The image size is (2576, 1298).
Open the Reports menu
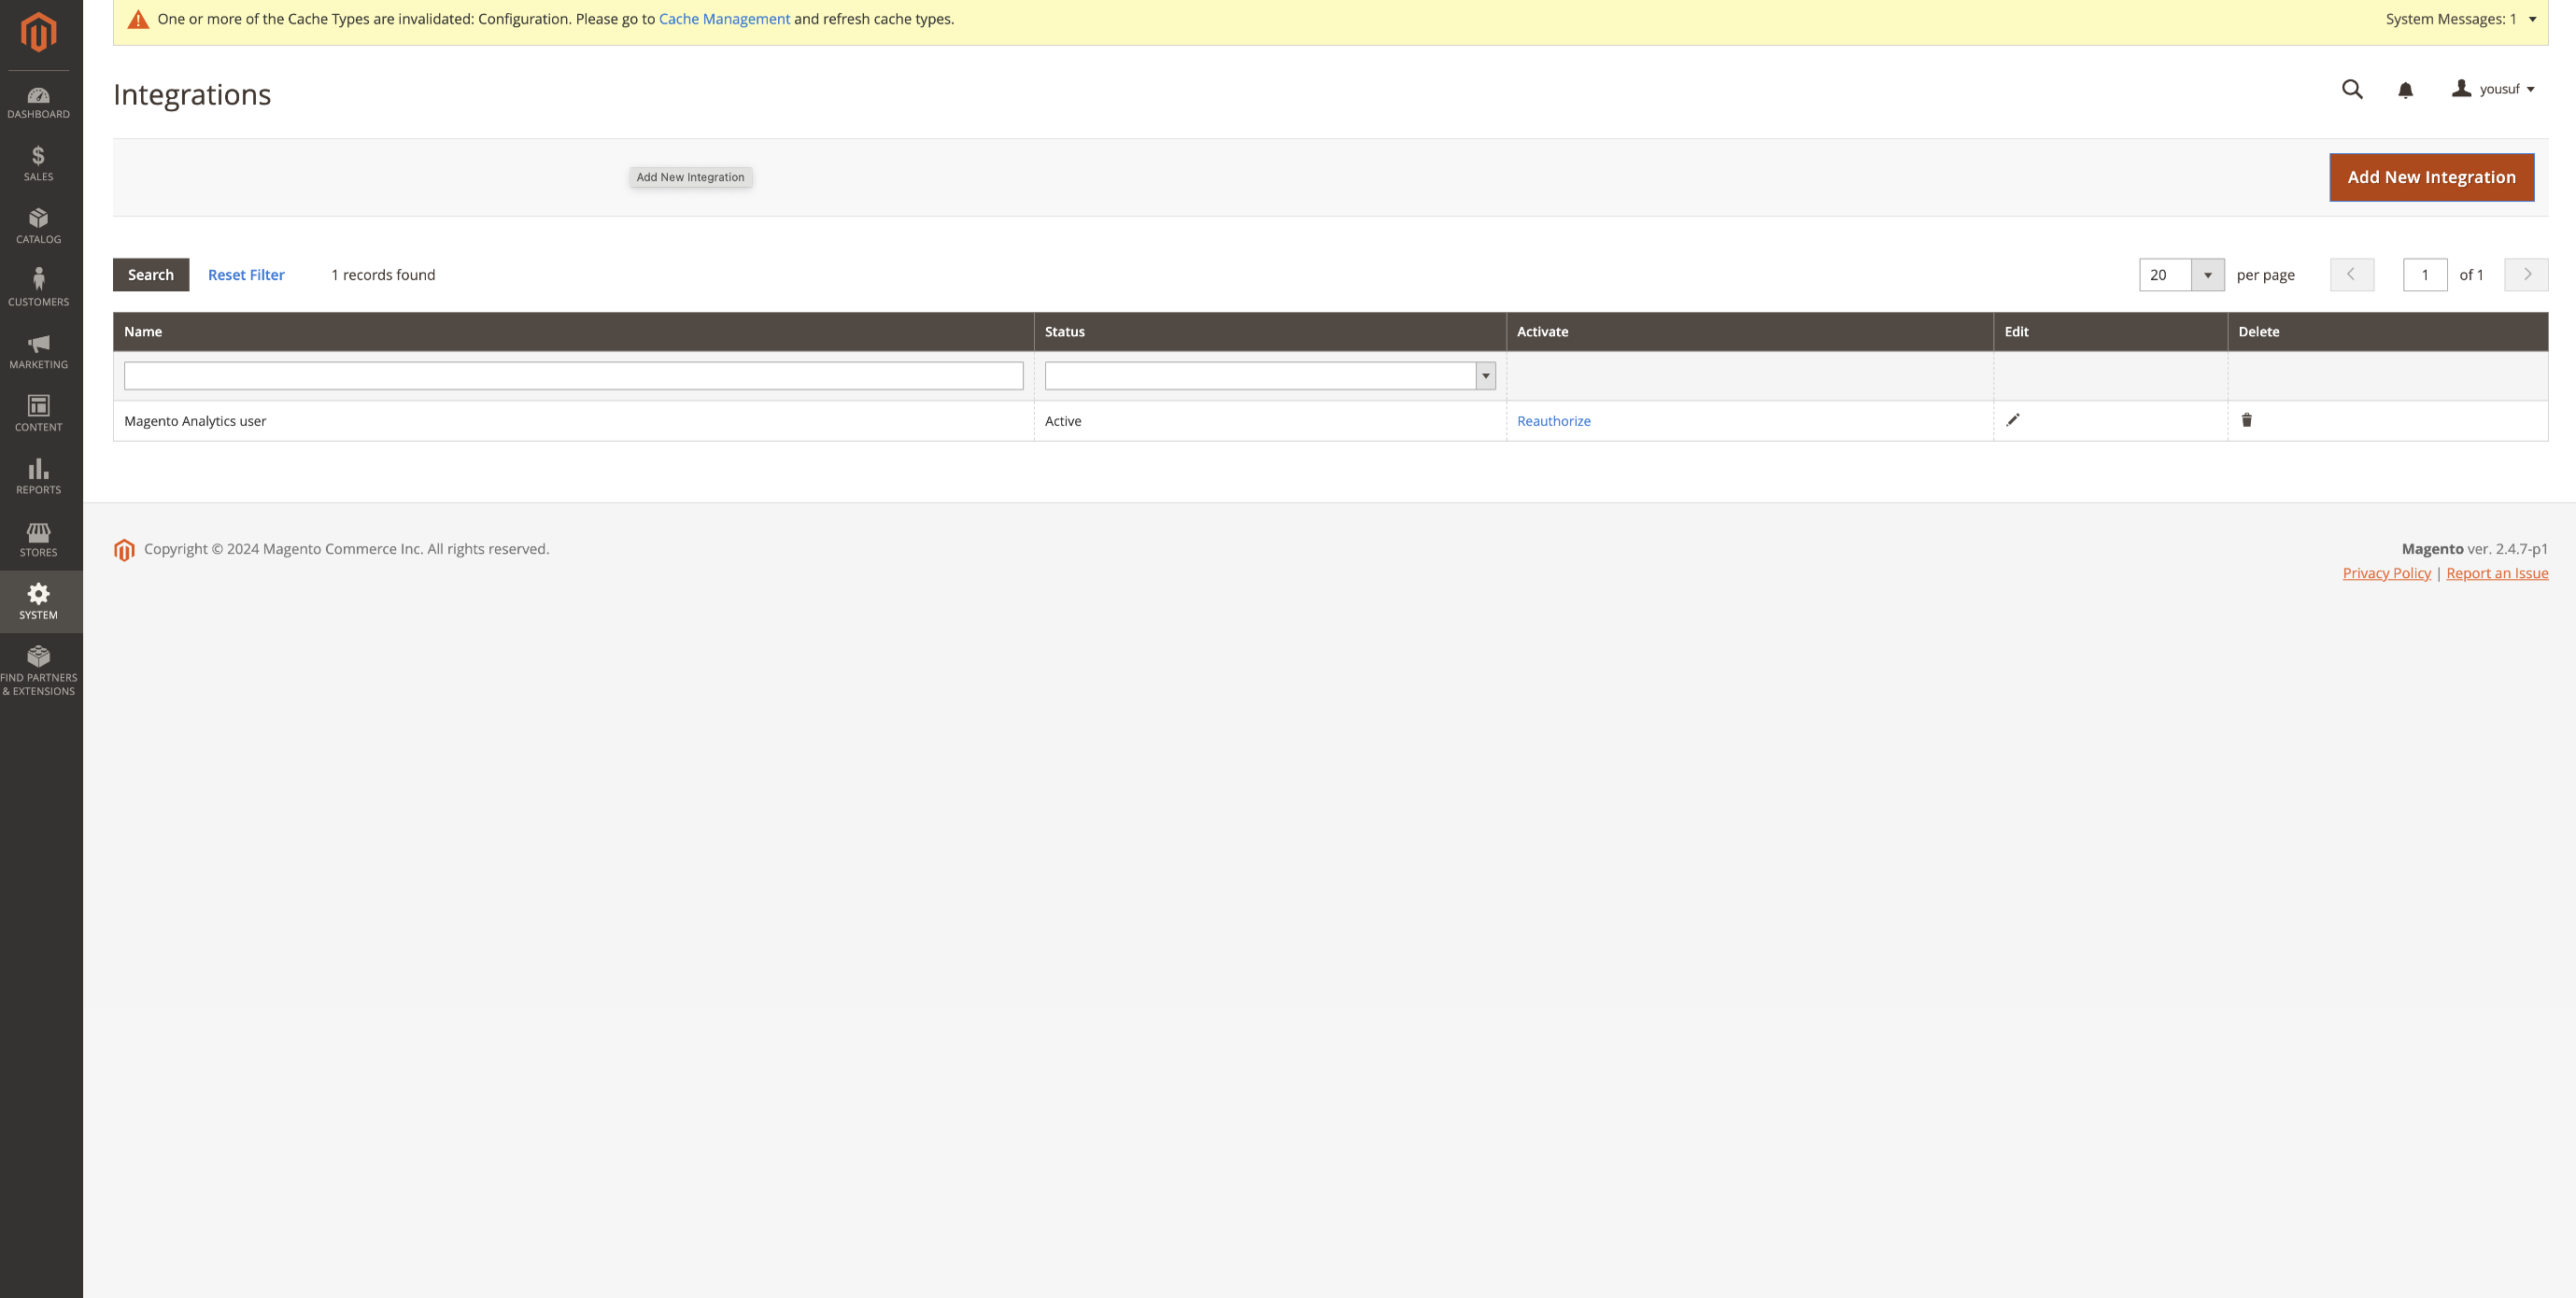(x=38, y=477)
